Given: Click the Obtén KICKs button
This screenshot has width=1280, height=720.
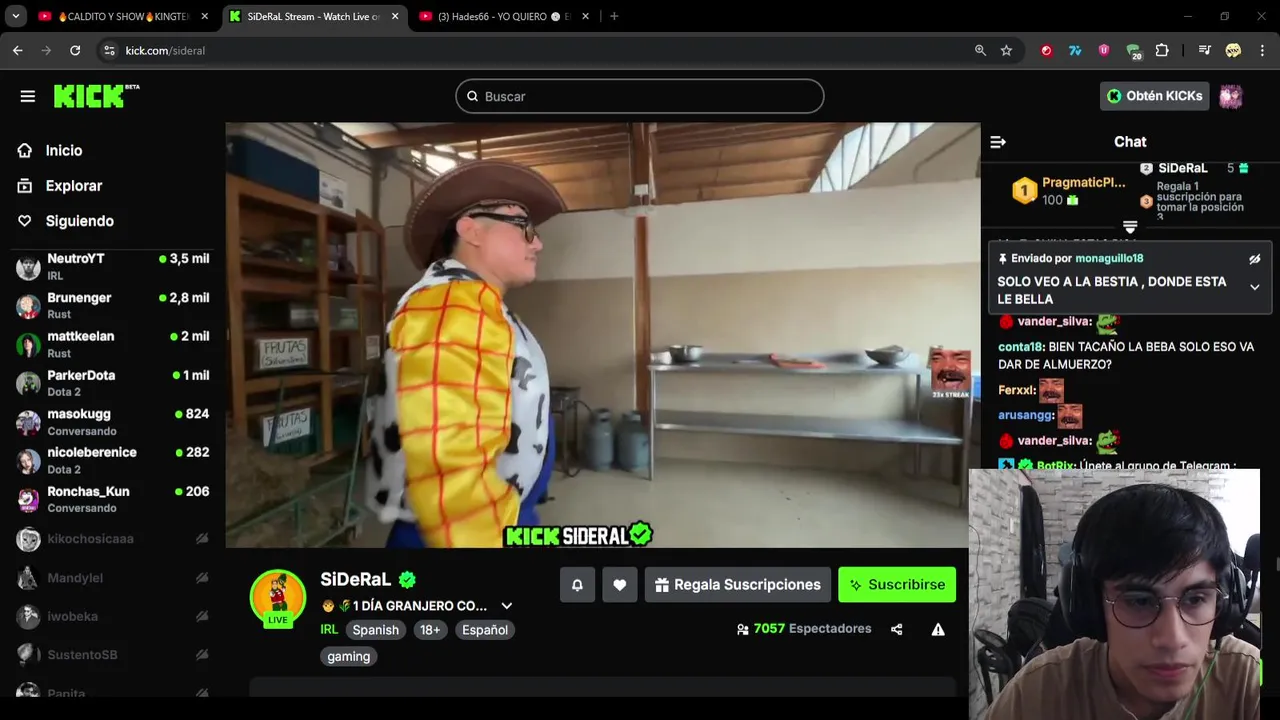Looking at the screenshot, I should 1154,96.
